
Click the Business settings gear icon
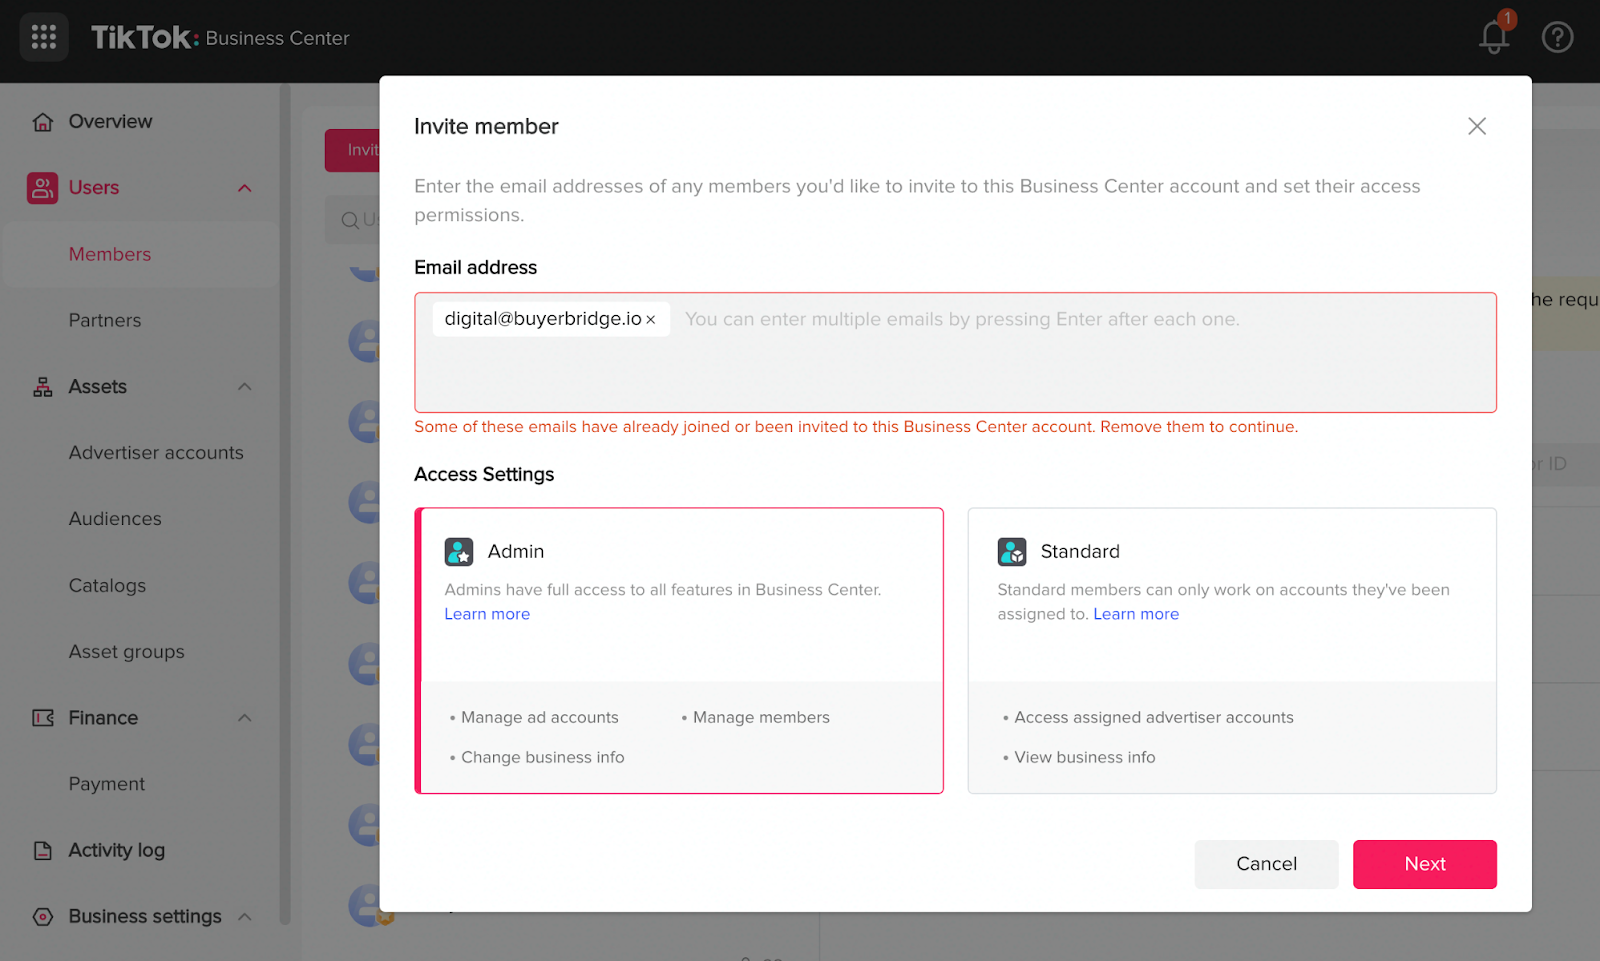tap(43, 917)
